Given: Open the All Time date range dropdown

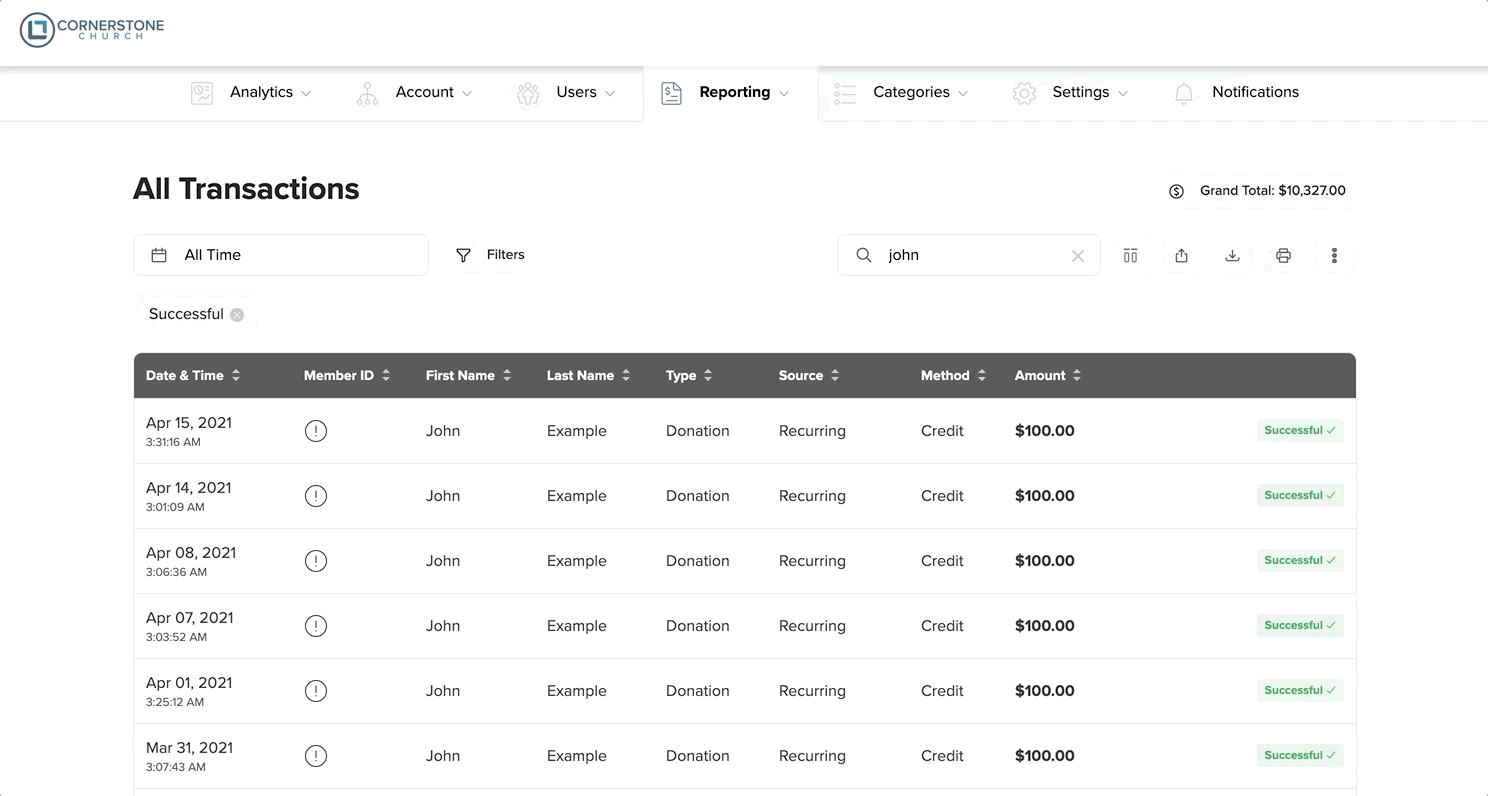Looking at the screenshot, I should point(280,255).
